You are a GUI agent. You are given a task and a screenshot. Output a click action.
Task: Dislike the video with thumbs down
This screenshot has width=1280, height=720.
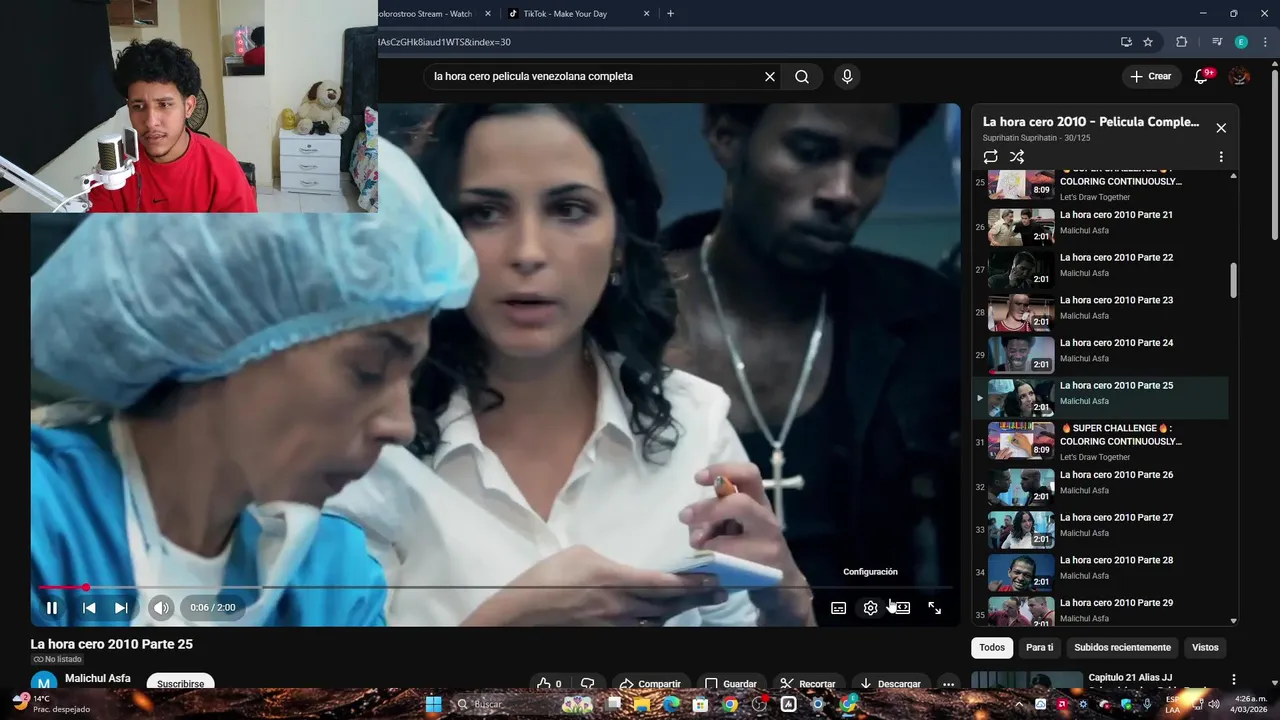click(x=588, y=684)
